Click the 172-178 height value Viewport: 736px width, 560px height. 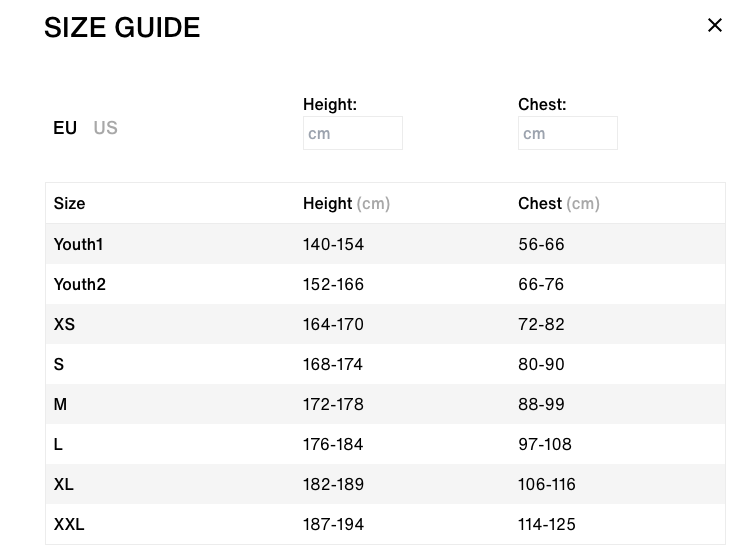click(333, 404)
